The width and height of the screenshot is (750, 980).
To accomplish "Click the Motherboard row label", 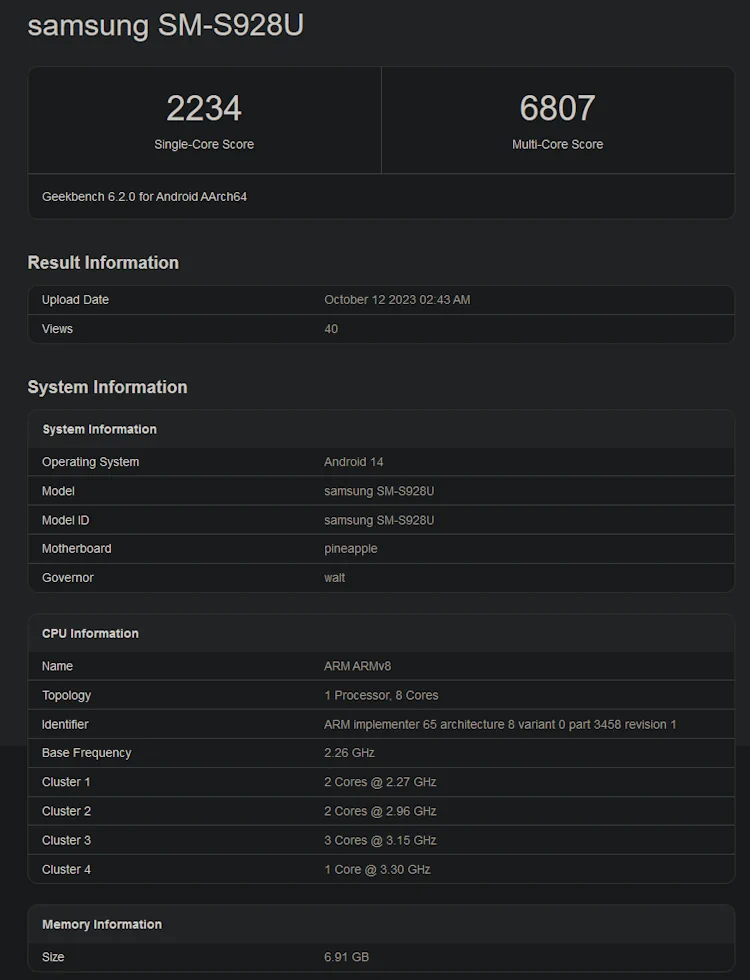I will [76, 549].
